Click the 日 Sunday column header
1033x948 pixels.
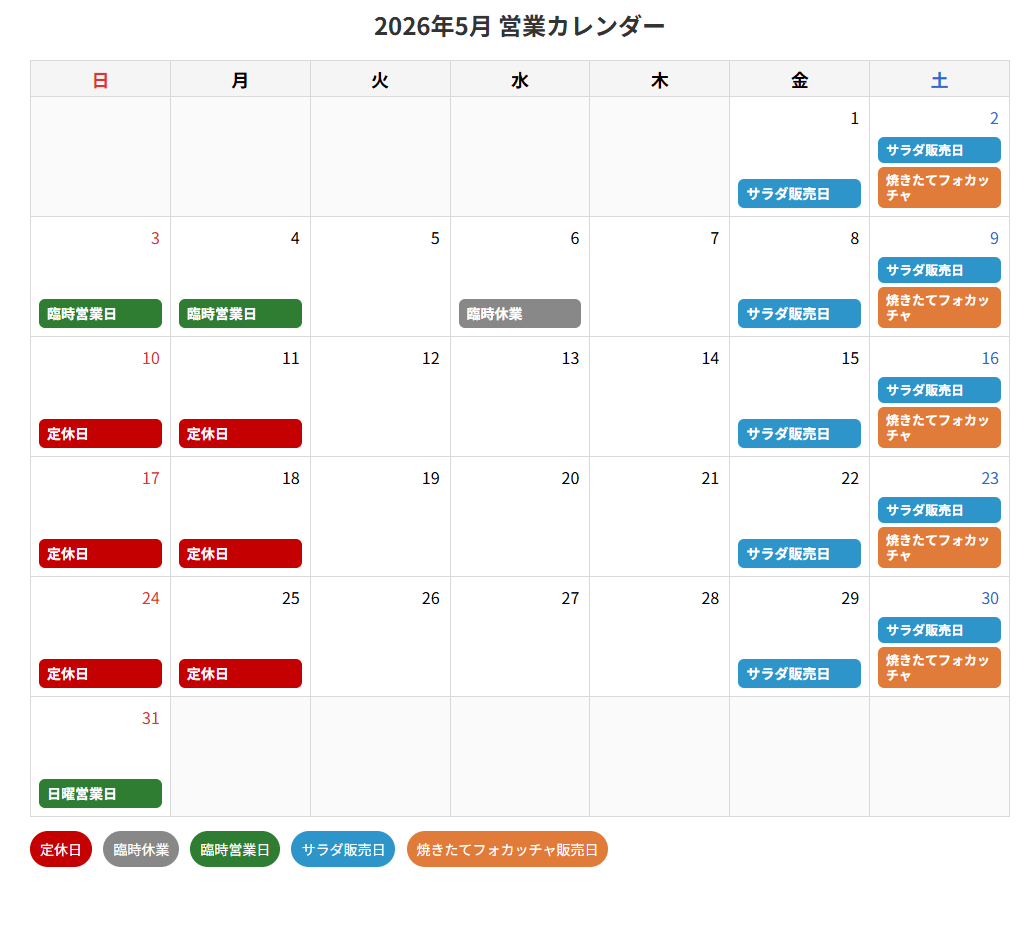[100, 79]
